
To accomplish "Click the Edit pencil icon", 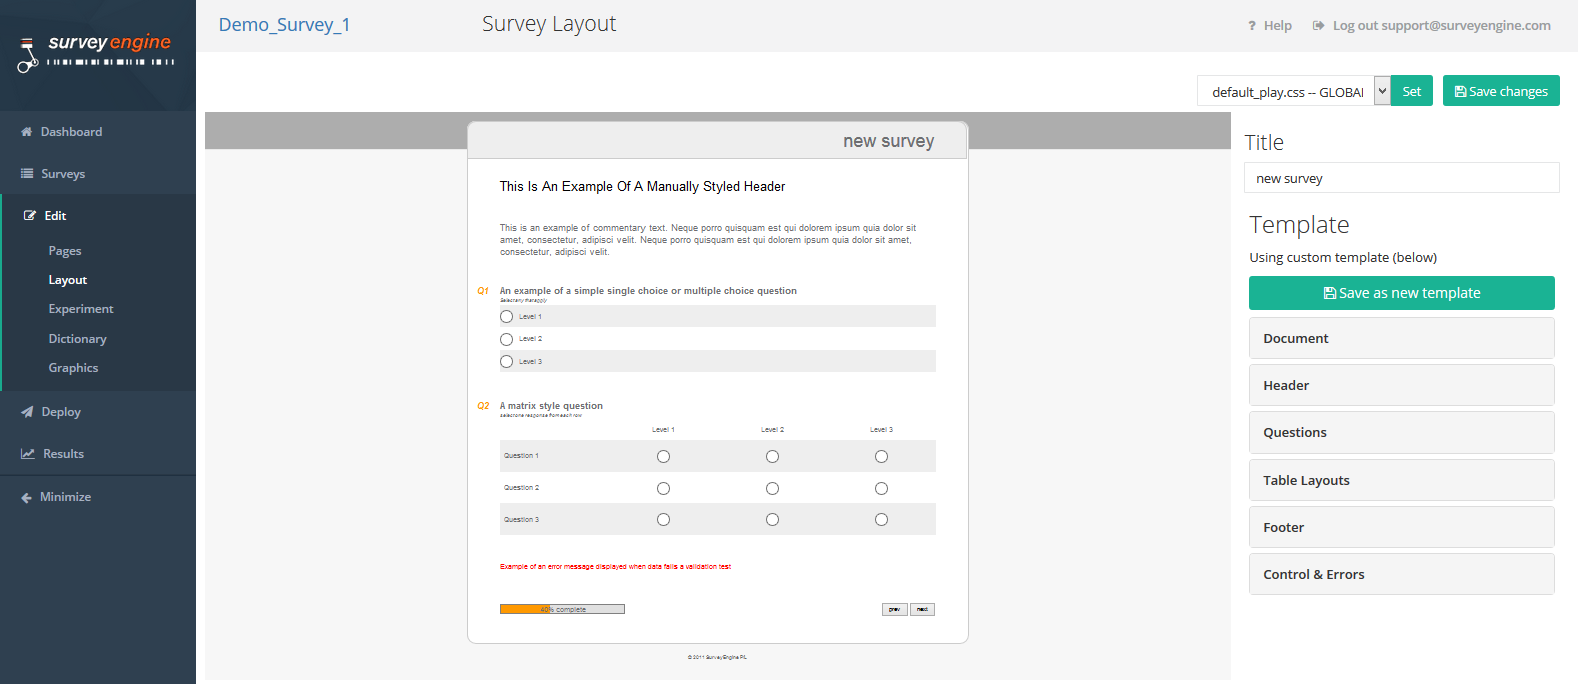I will point(30,216).
